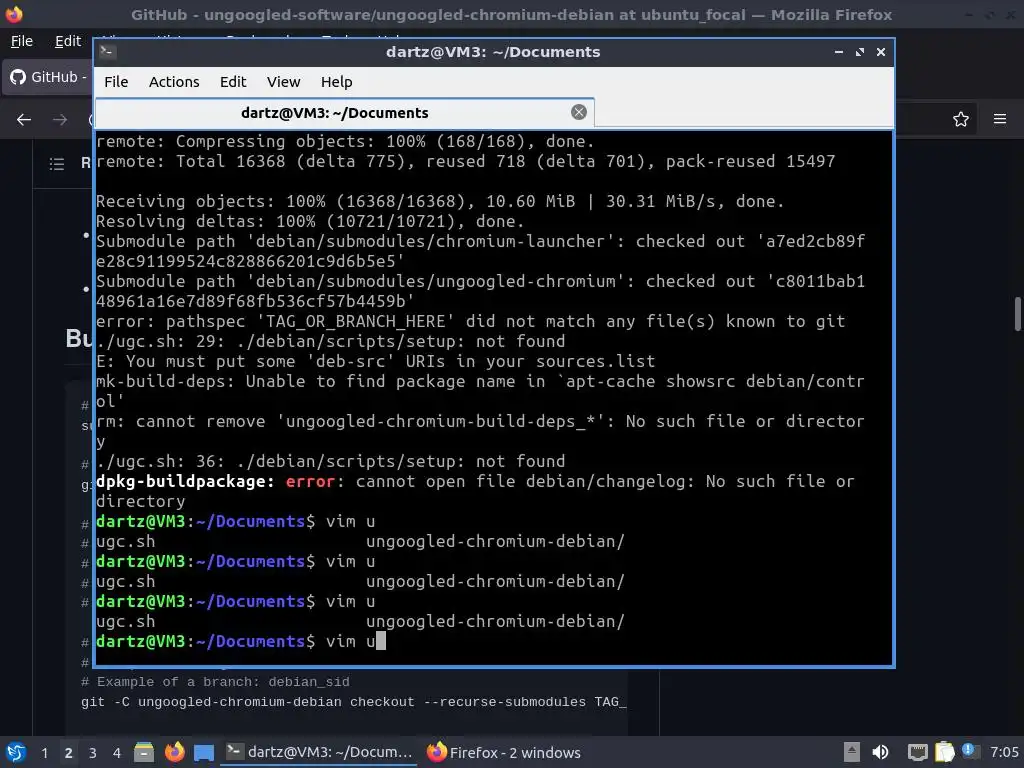The width and height of the screenshot is (1024, 768).
Task: Launch file manager from panel
Action: point(144,752)
